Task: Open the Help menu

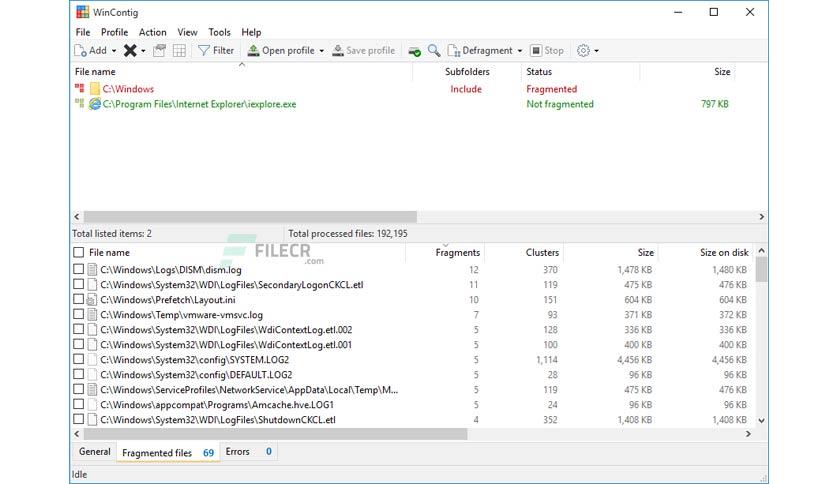Action: [251, 32]
